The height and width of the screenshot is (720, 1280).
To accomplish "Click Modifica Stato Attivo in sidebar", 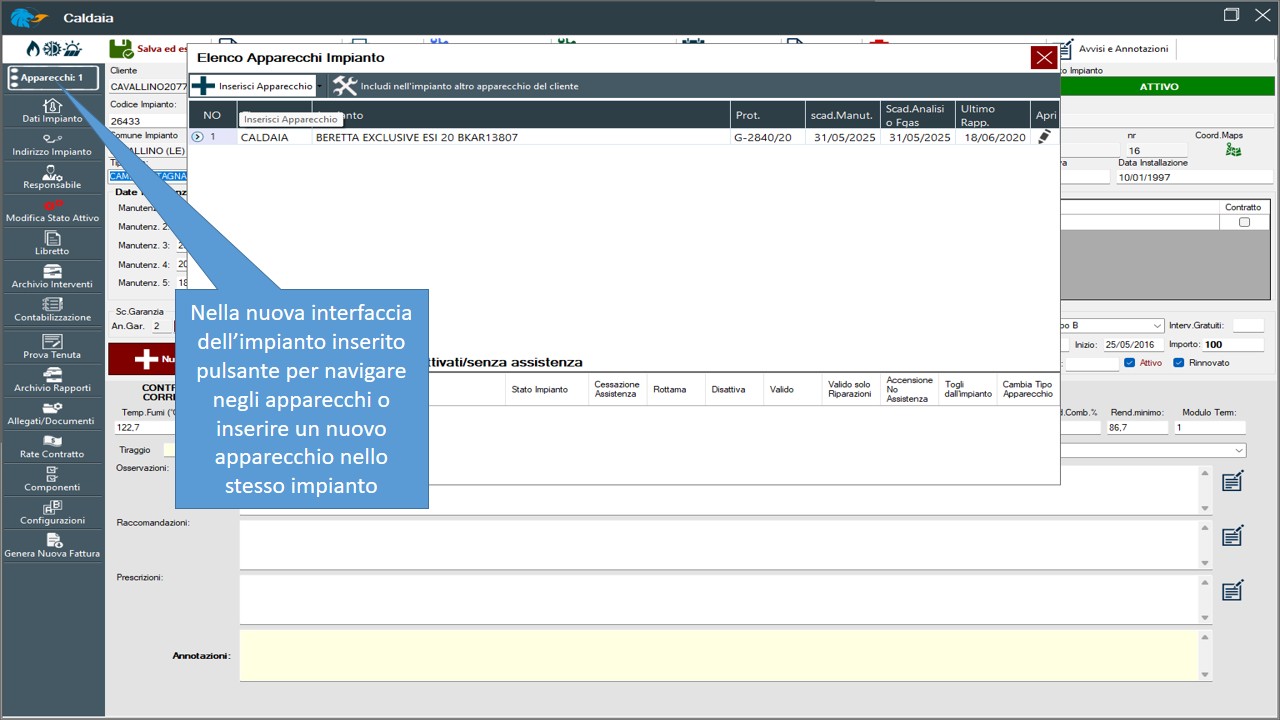I will pyautogui.click(x=52, y=210).
